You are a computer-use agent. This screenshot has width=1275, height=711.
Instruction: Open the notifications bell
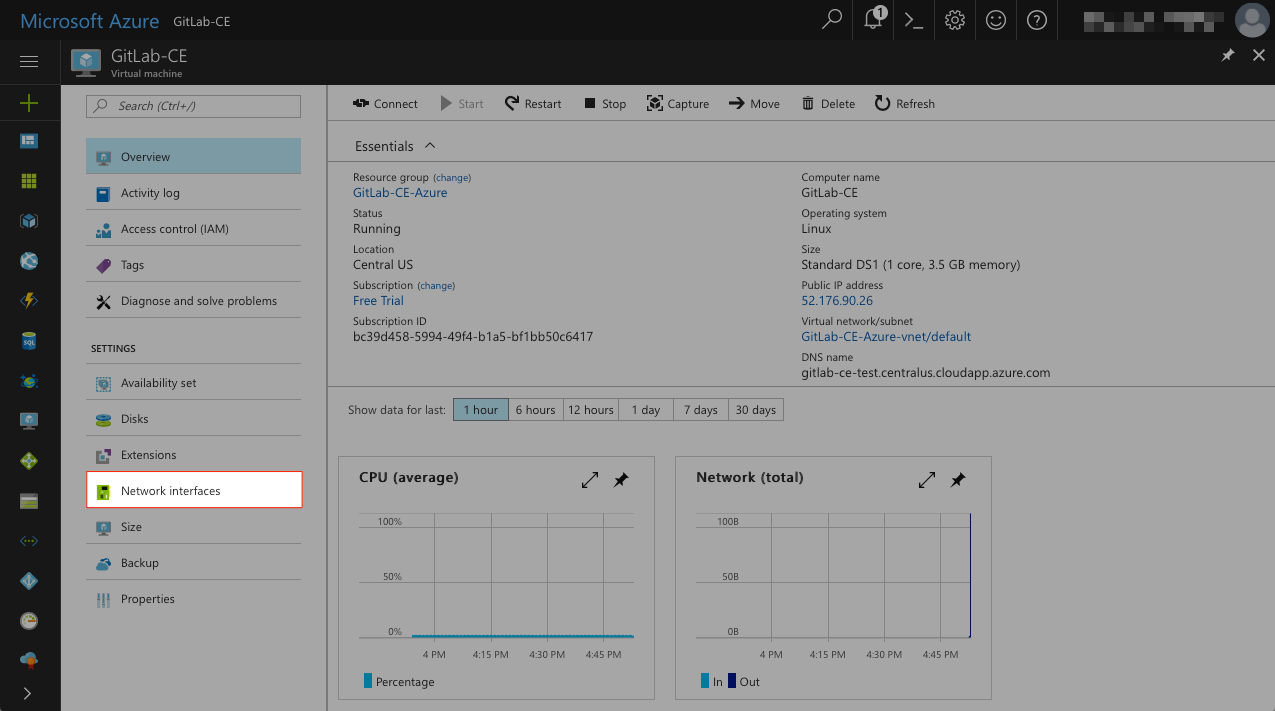click(874, 20)
